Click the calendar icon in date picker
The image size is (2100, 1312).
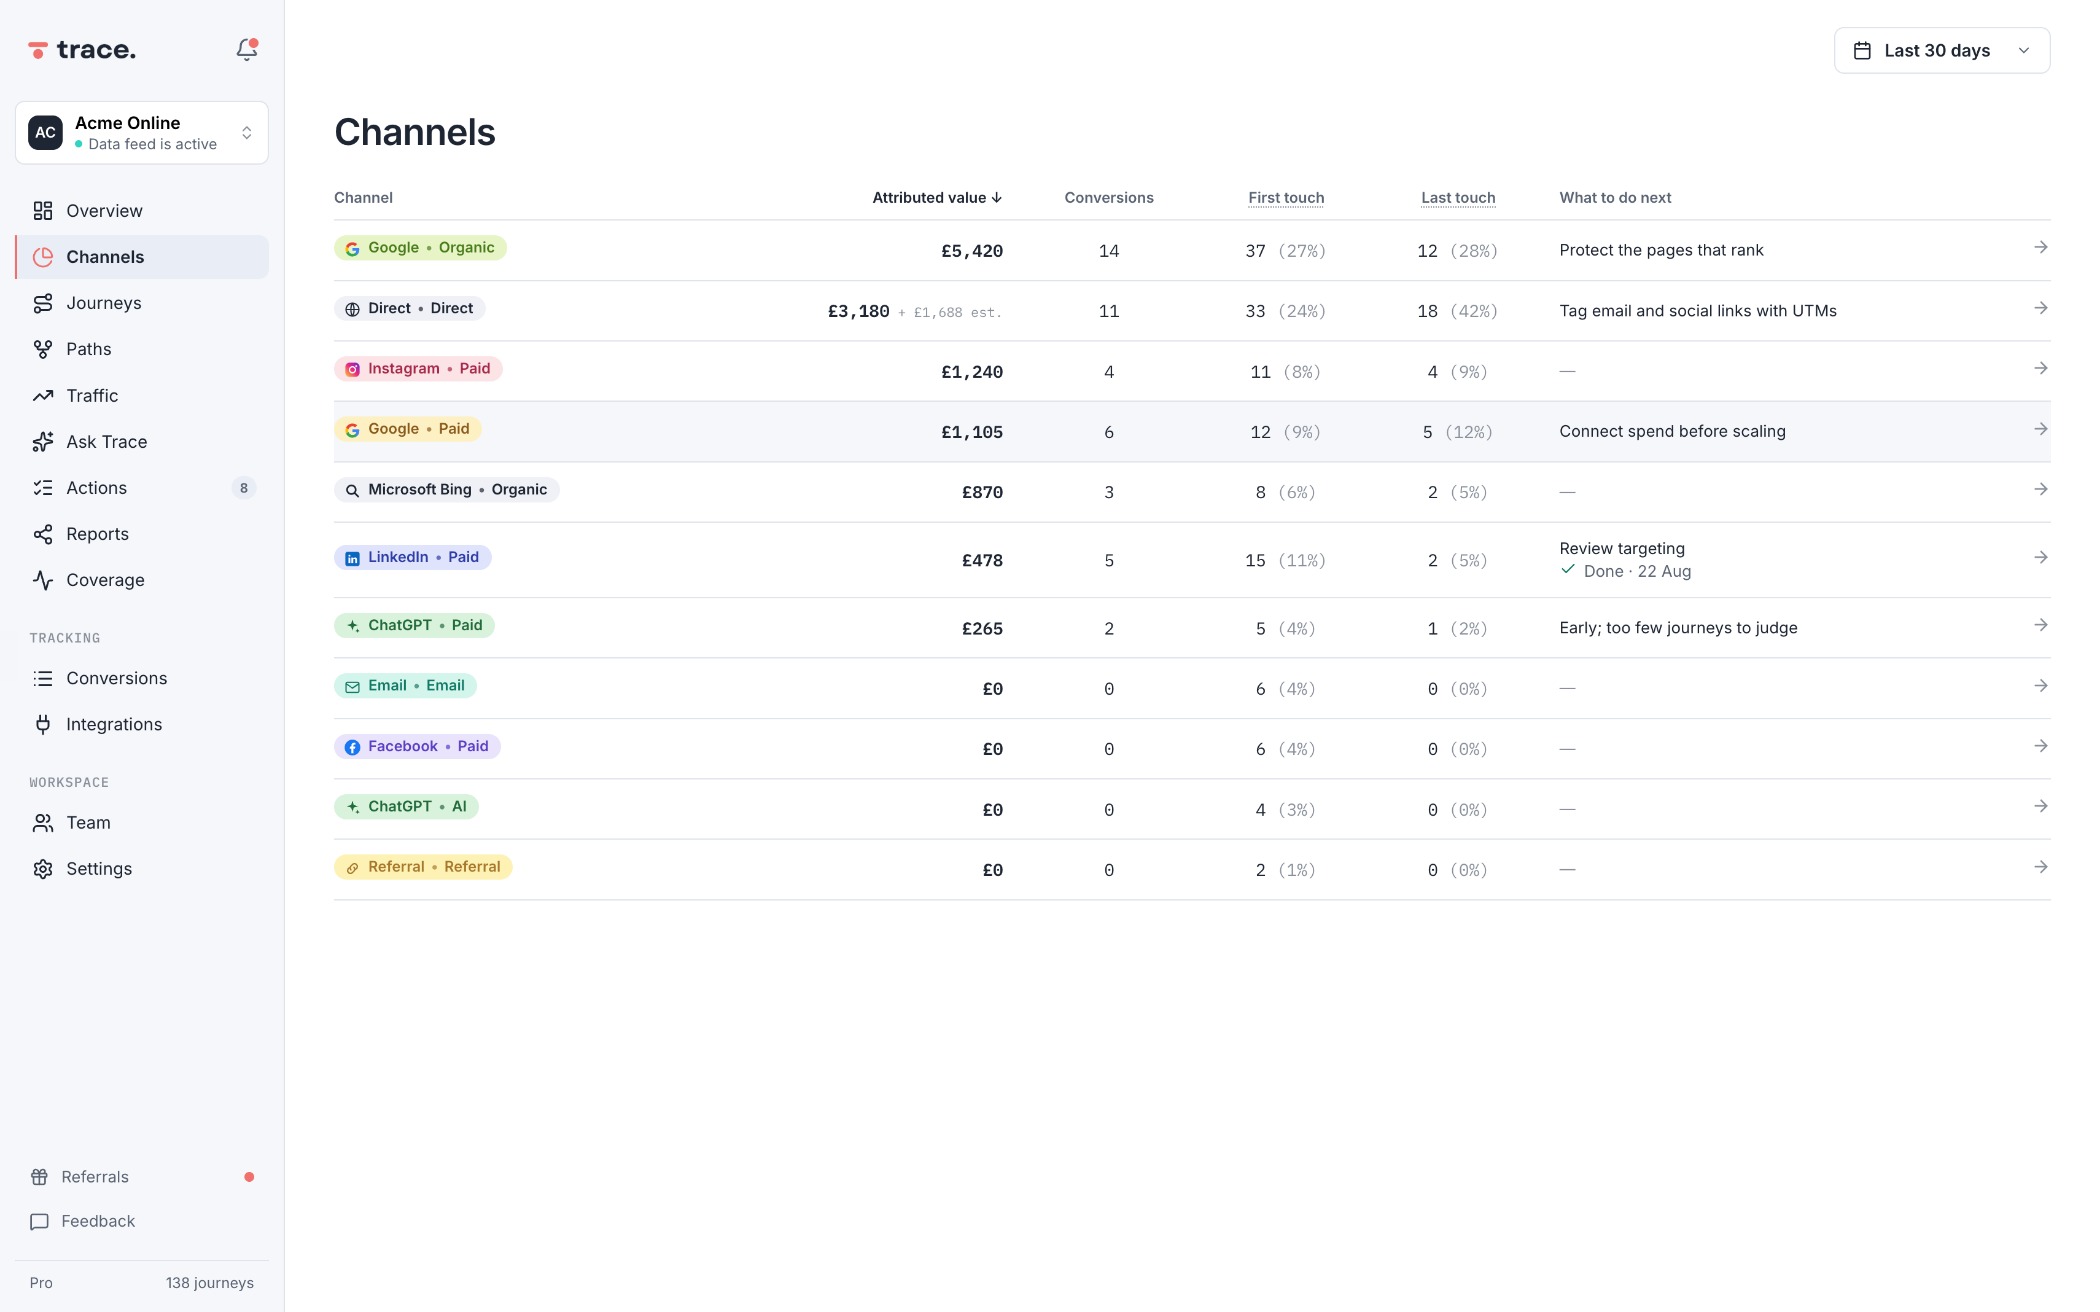click(1862, 50)
